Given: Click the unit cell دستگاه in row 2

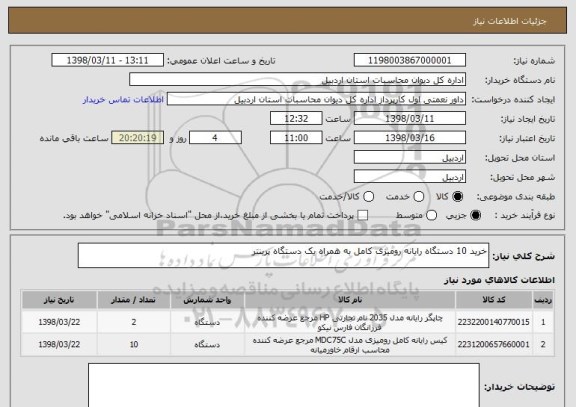Looking at the screenshot, I should point(207,345).
